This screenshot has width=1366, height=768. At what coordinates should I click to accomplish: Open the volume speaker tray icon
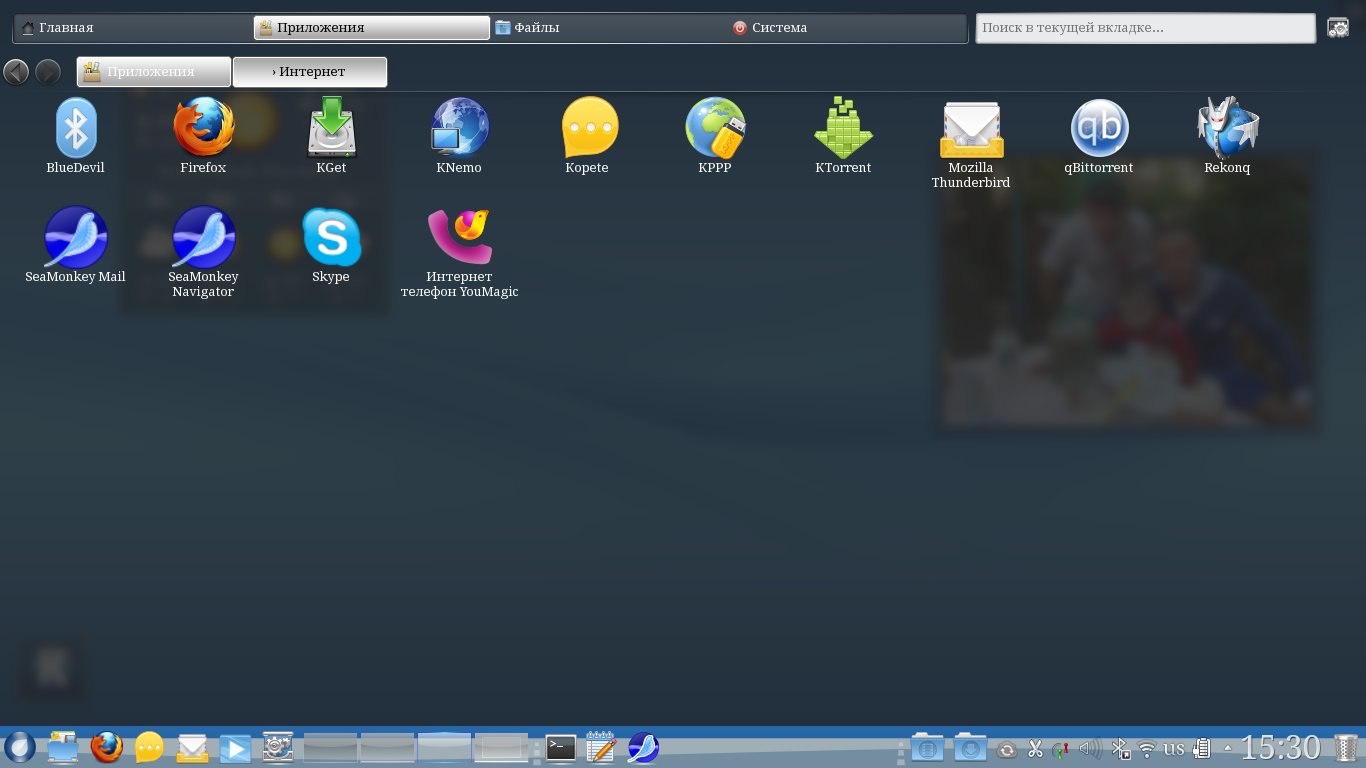point(1090,748)
